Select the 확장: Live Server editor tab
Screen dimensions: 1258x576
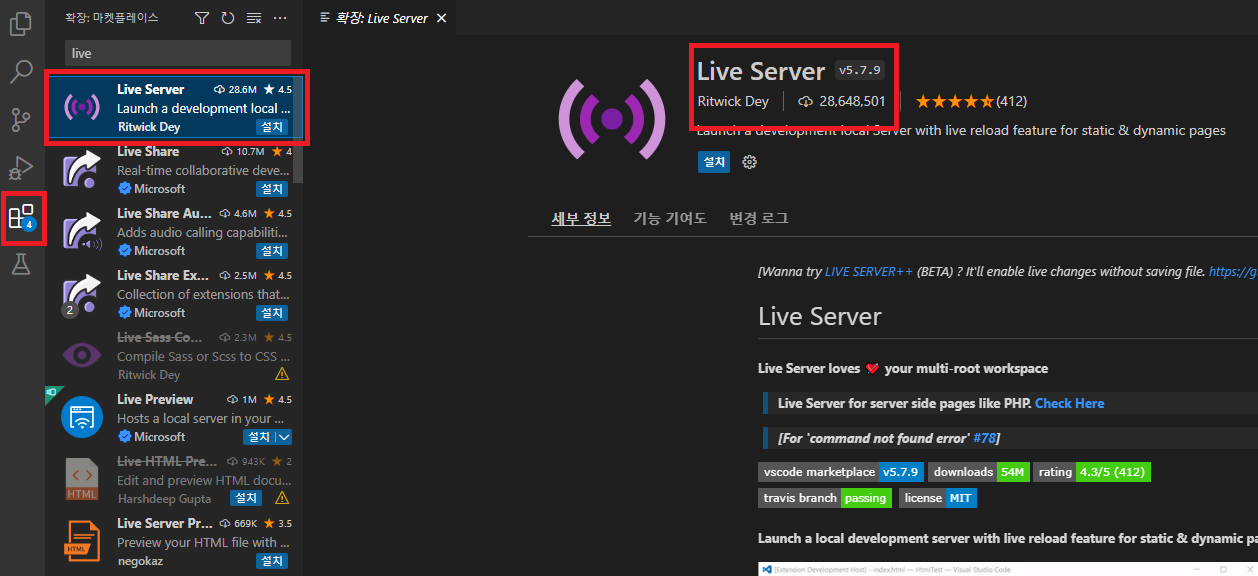[x=380, y=18]
